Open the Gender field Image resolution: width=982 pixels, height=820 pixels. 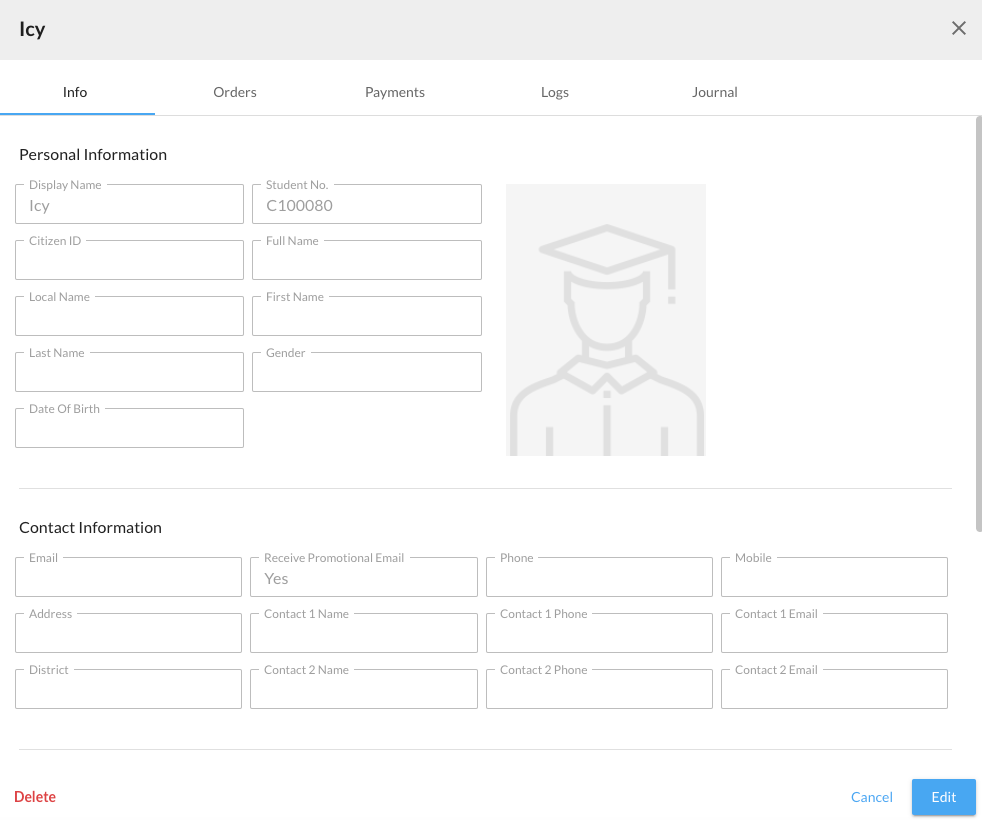pos(367,372)
